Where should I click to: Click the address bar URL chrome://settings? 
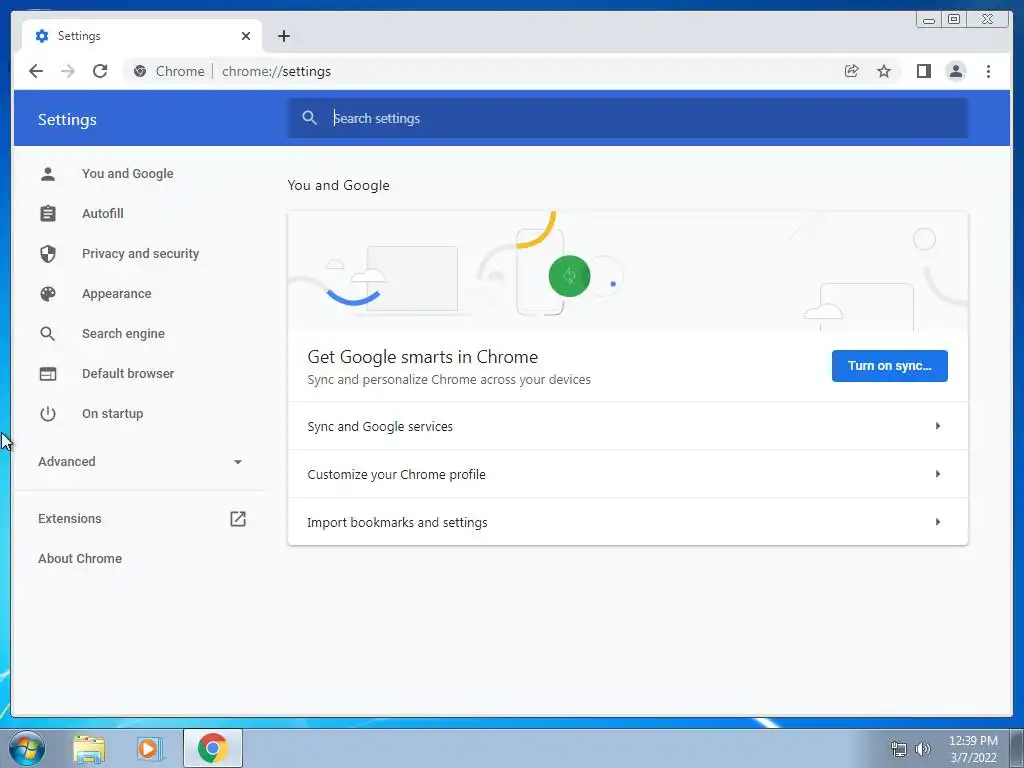point(276,71)
